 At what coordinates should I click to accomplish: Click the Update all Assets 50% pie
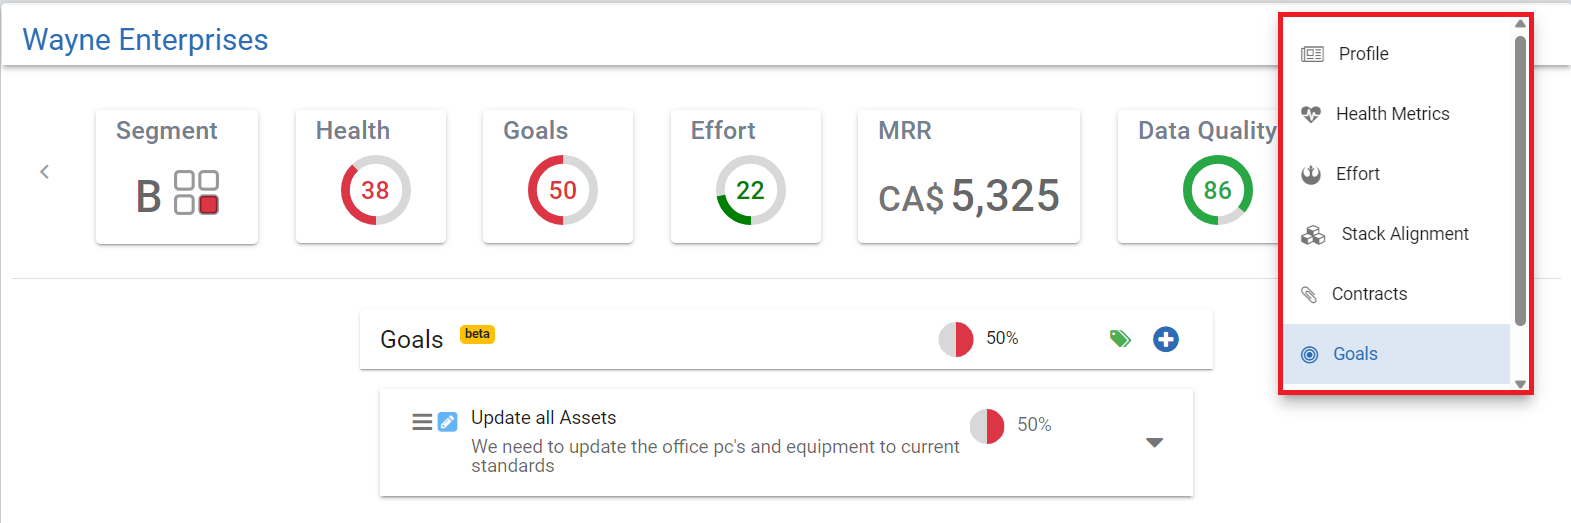pos(987,425)
